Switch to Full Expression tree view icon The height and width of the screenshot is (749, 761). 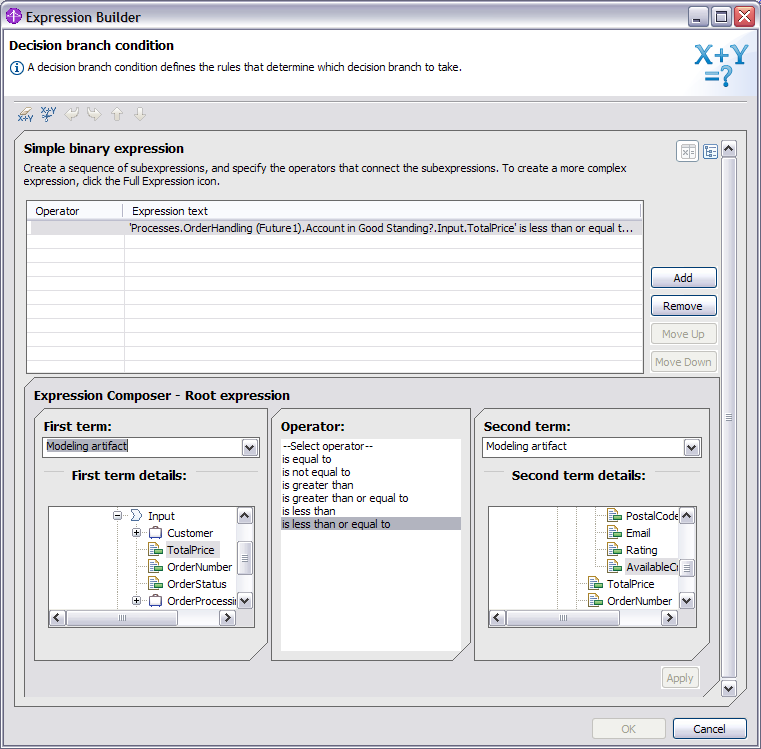click(x=710, y=151)
